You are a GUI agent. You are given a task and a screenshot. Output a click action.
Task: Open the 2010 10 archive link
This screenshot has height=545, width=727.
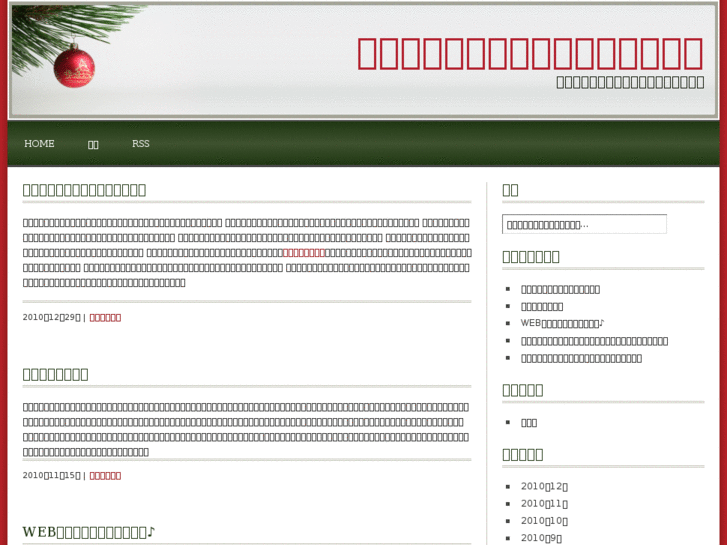click(544, 520)
